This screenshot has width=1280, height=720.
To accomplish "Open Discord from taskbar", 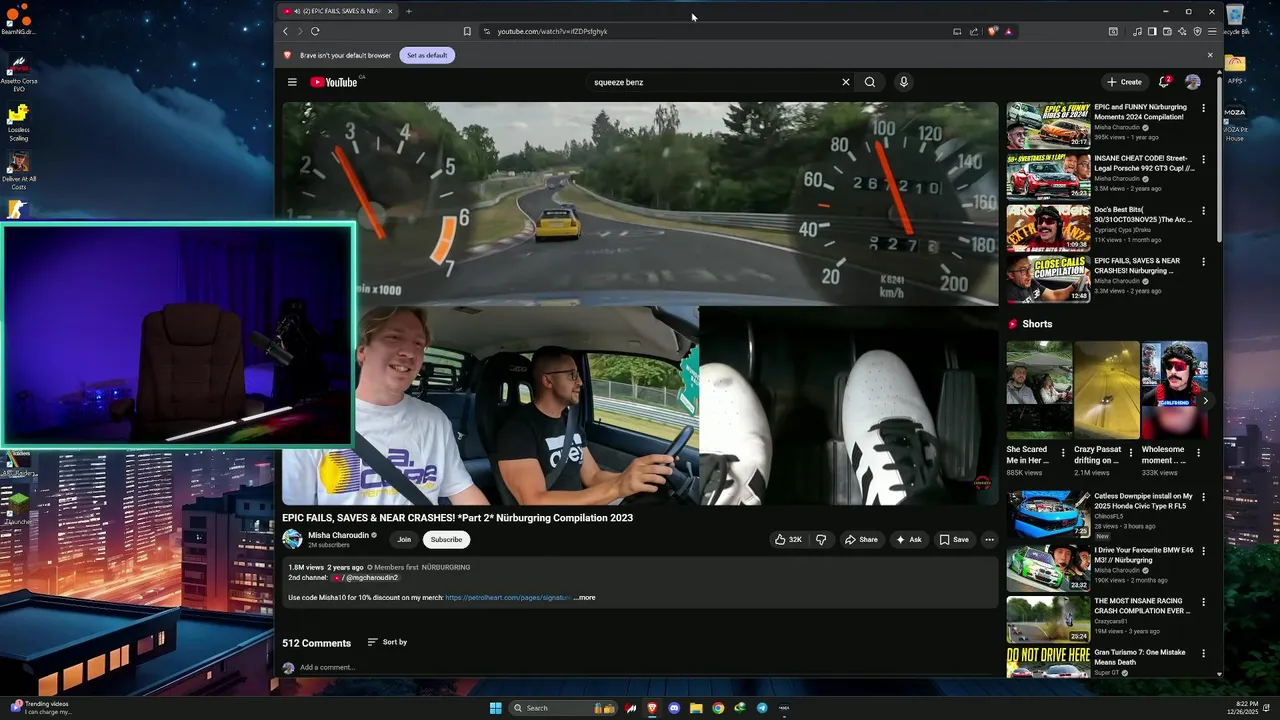I will click(674, 708).
